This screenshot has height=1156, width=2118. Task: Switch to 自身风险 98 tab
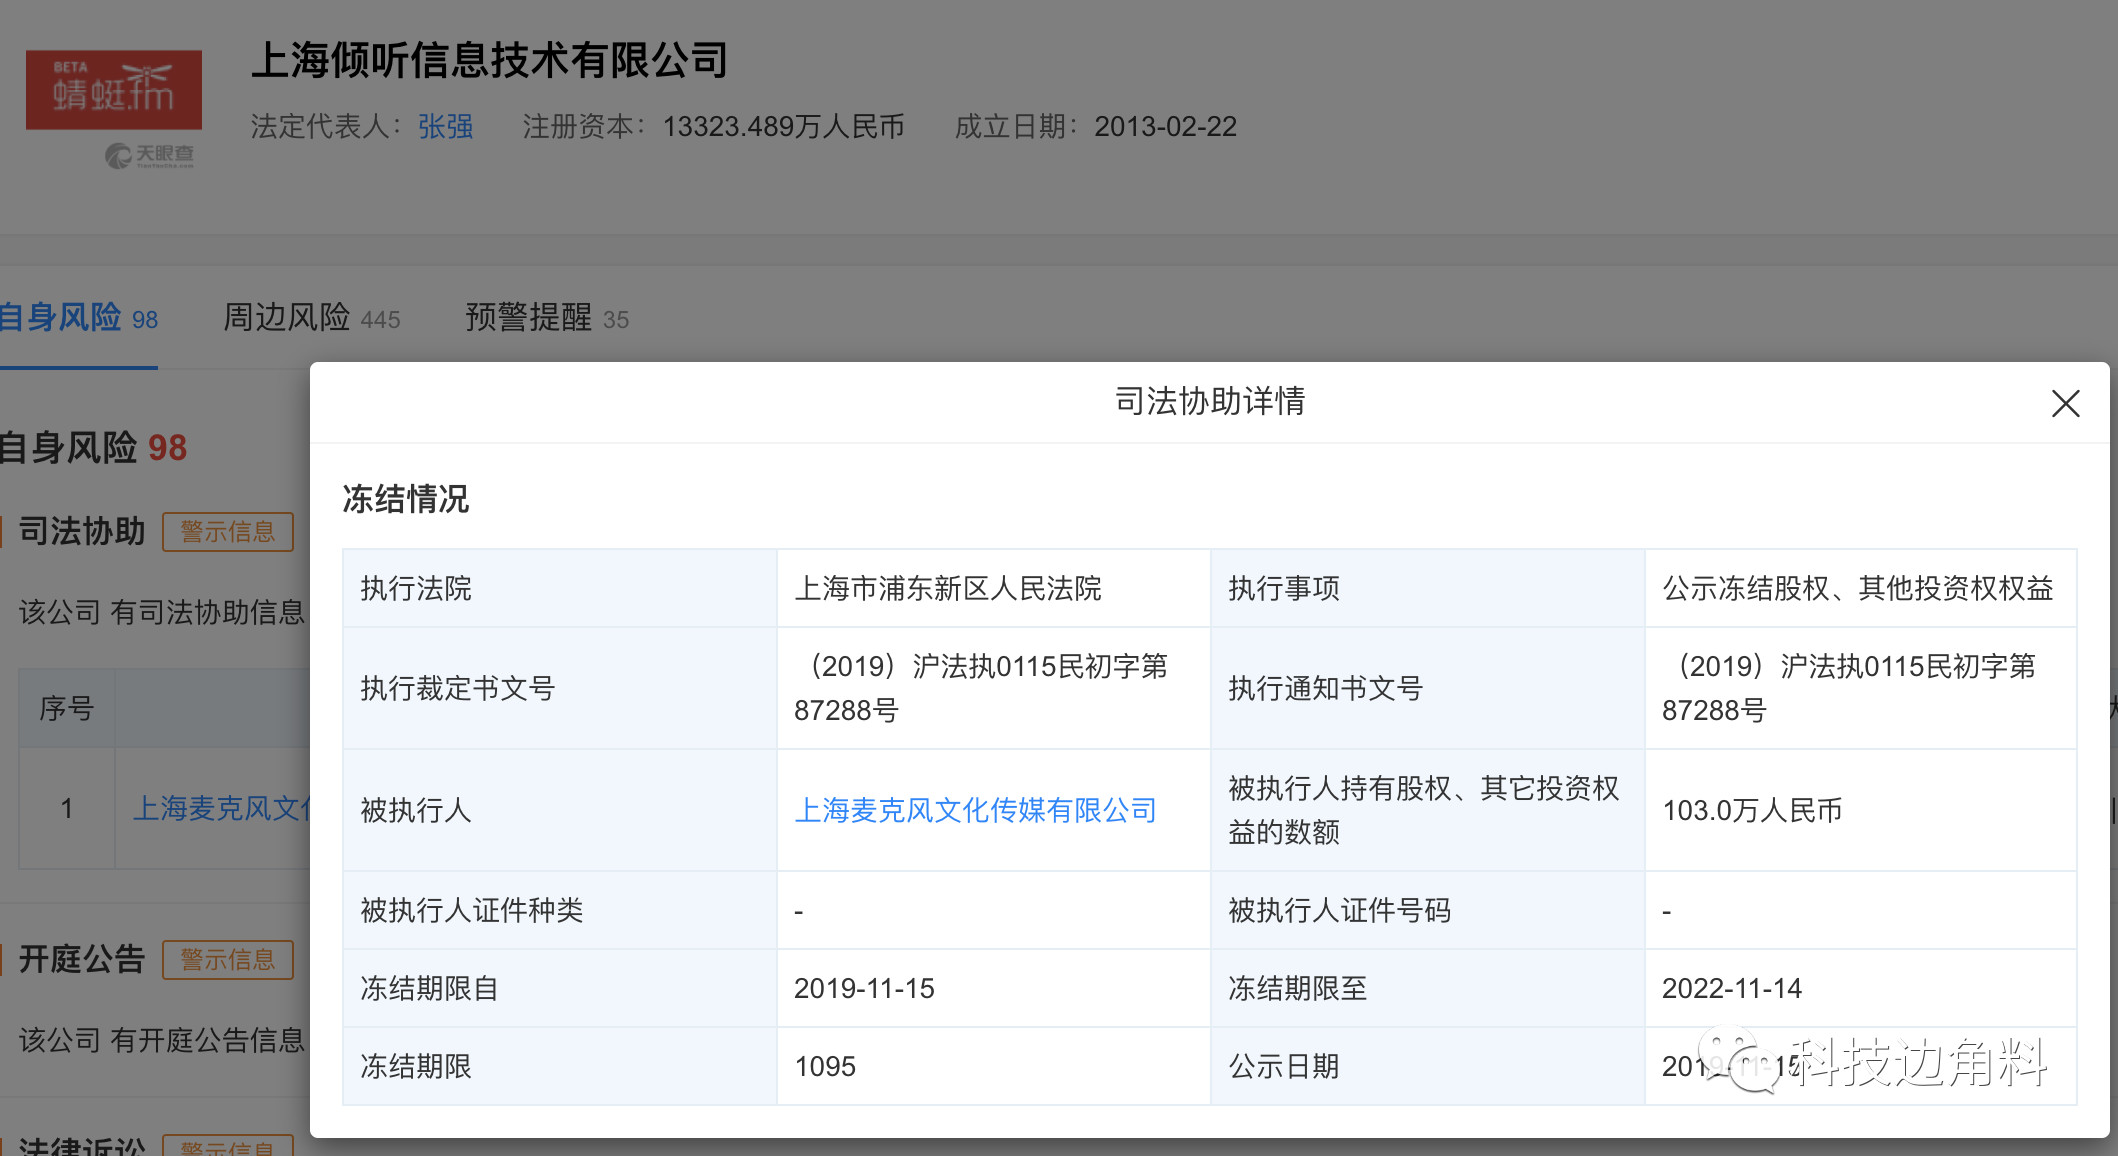pyautogui.click(x=79, y=318)
